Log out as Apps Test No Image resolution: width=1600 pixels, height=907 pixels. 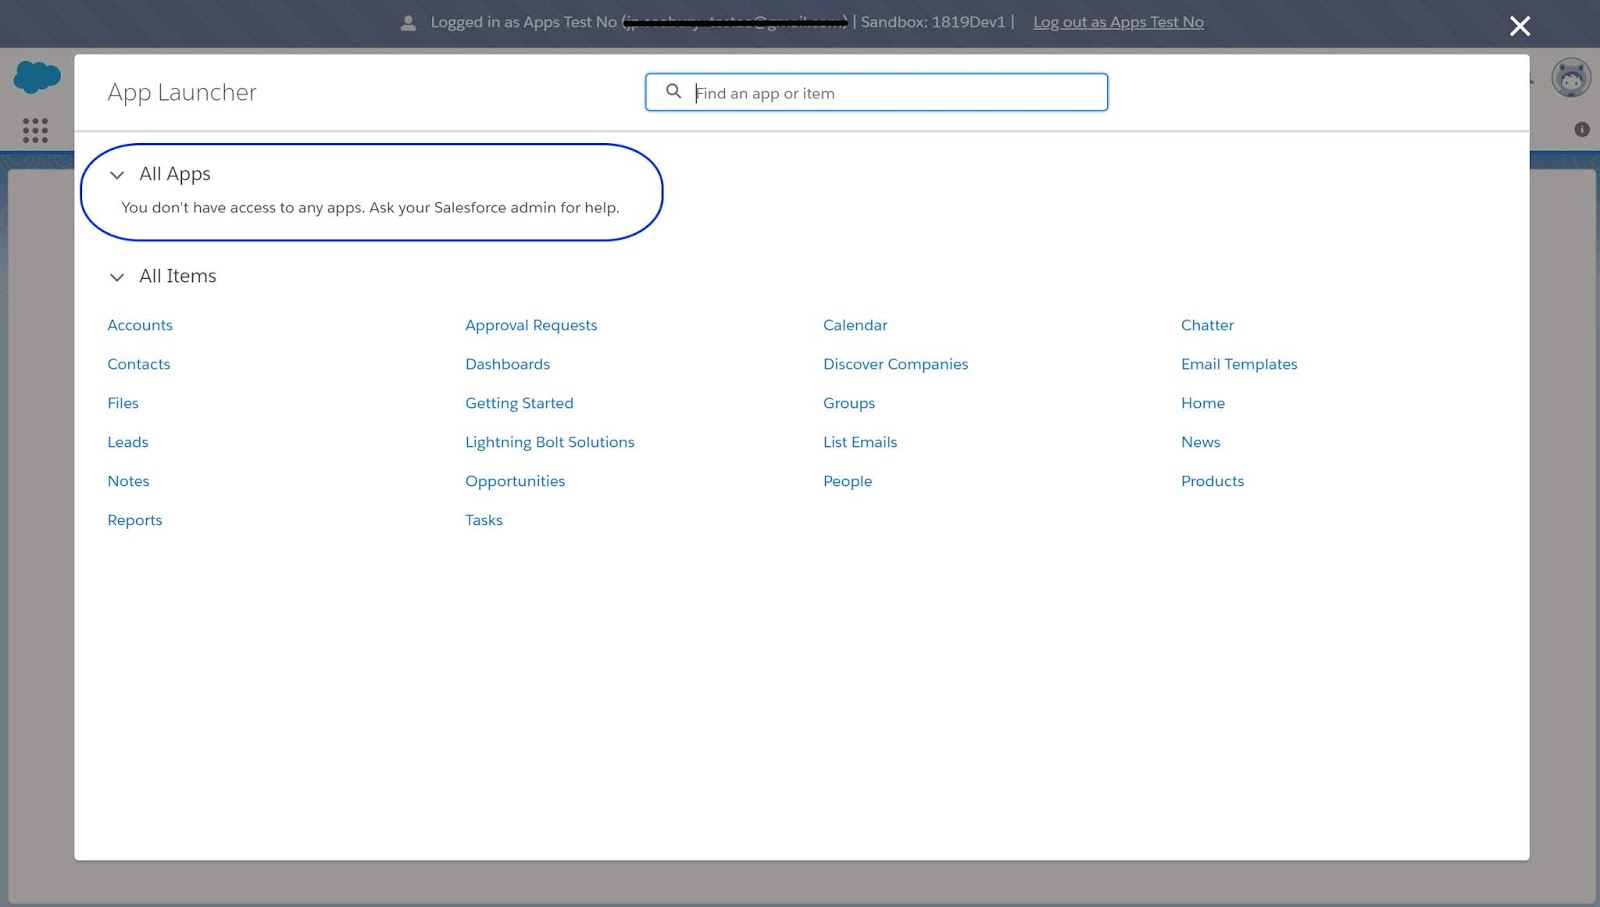click(x=1118, y=22)
